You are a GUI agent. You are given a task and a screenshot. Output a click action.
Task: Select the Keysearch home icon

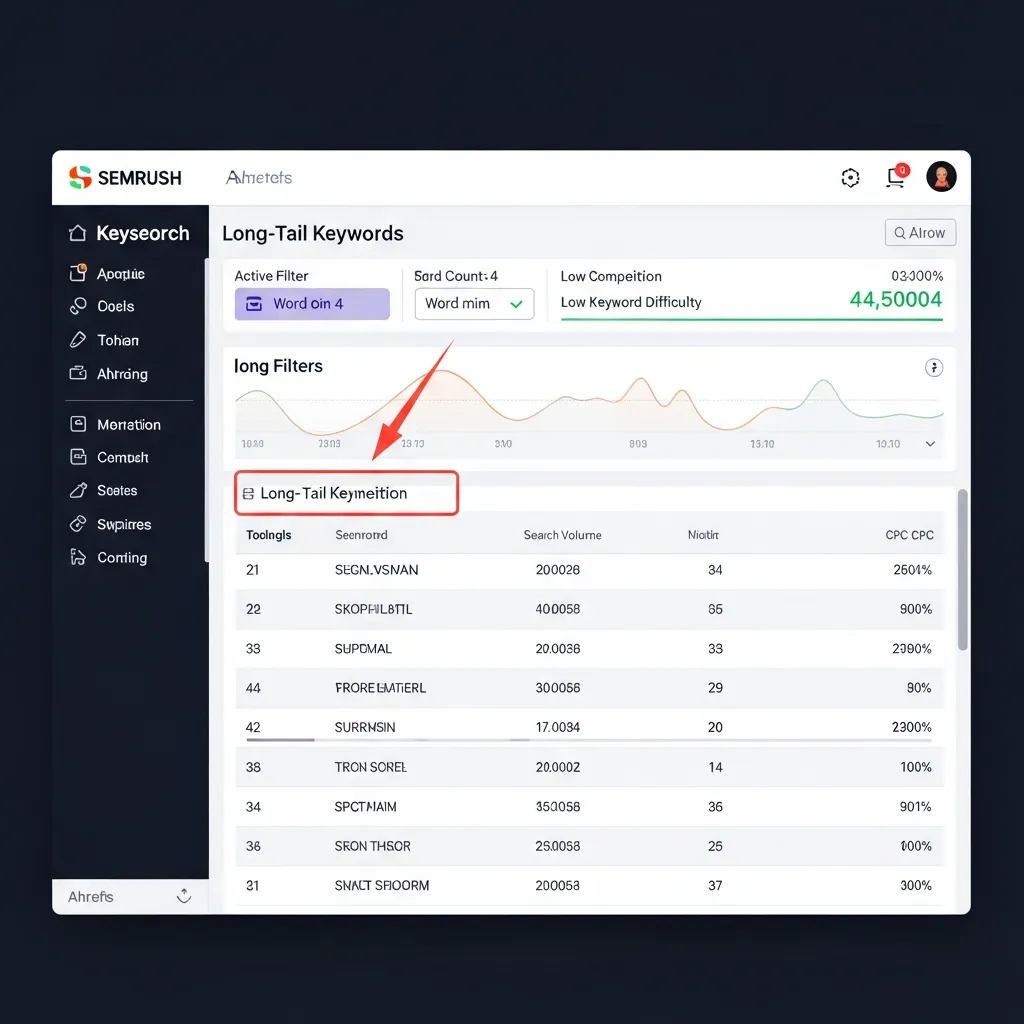(x=78, y=233)
